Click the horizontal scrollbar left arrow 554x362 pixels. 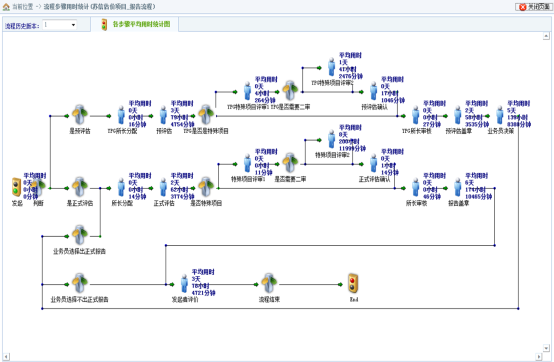click(x=6, y=357)
